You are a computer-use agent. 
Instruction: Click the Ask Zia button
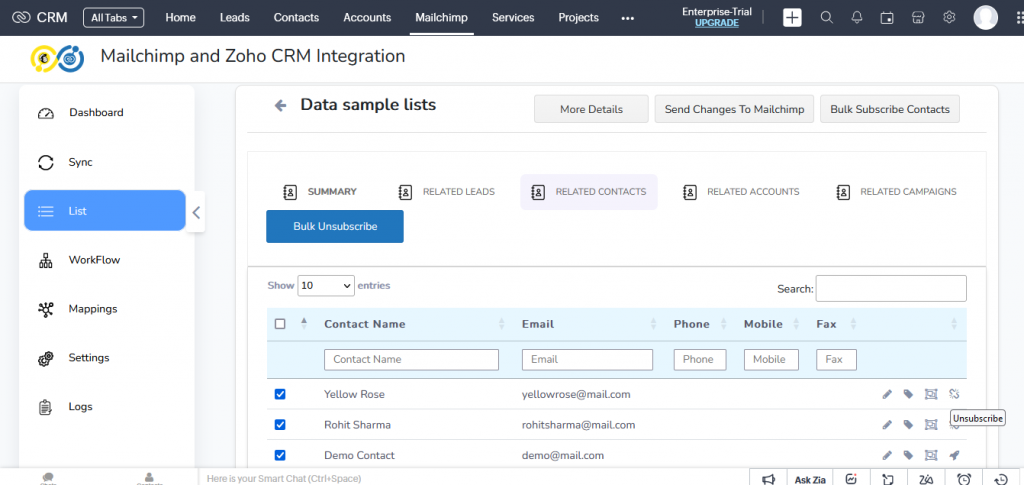pyautogui.click(x=810, y=479)
